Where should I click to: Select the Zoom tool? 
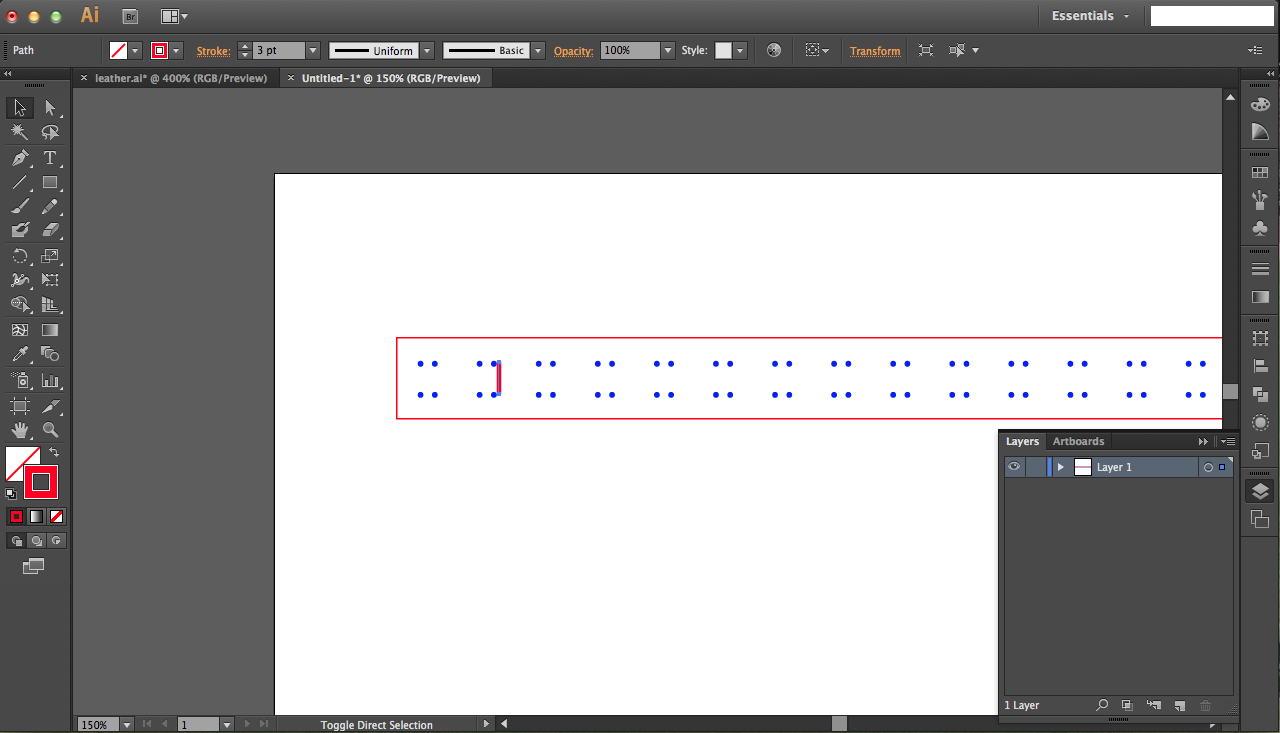pyautogui.click(x=50, y=429)
